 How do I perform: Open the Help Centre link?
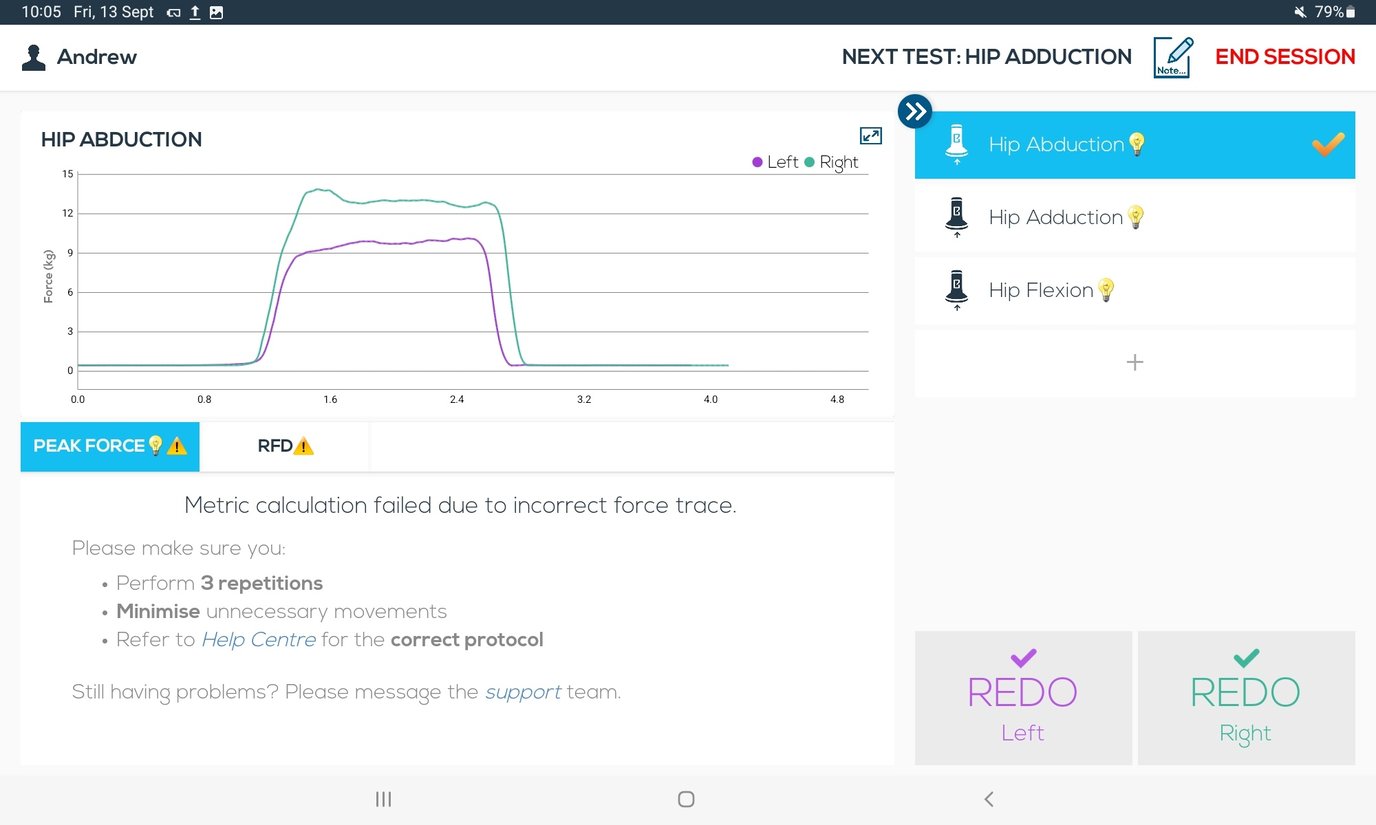(x=258, y=639)
